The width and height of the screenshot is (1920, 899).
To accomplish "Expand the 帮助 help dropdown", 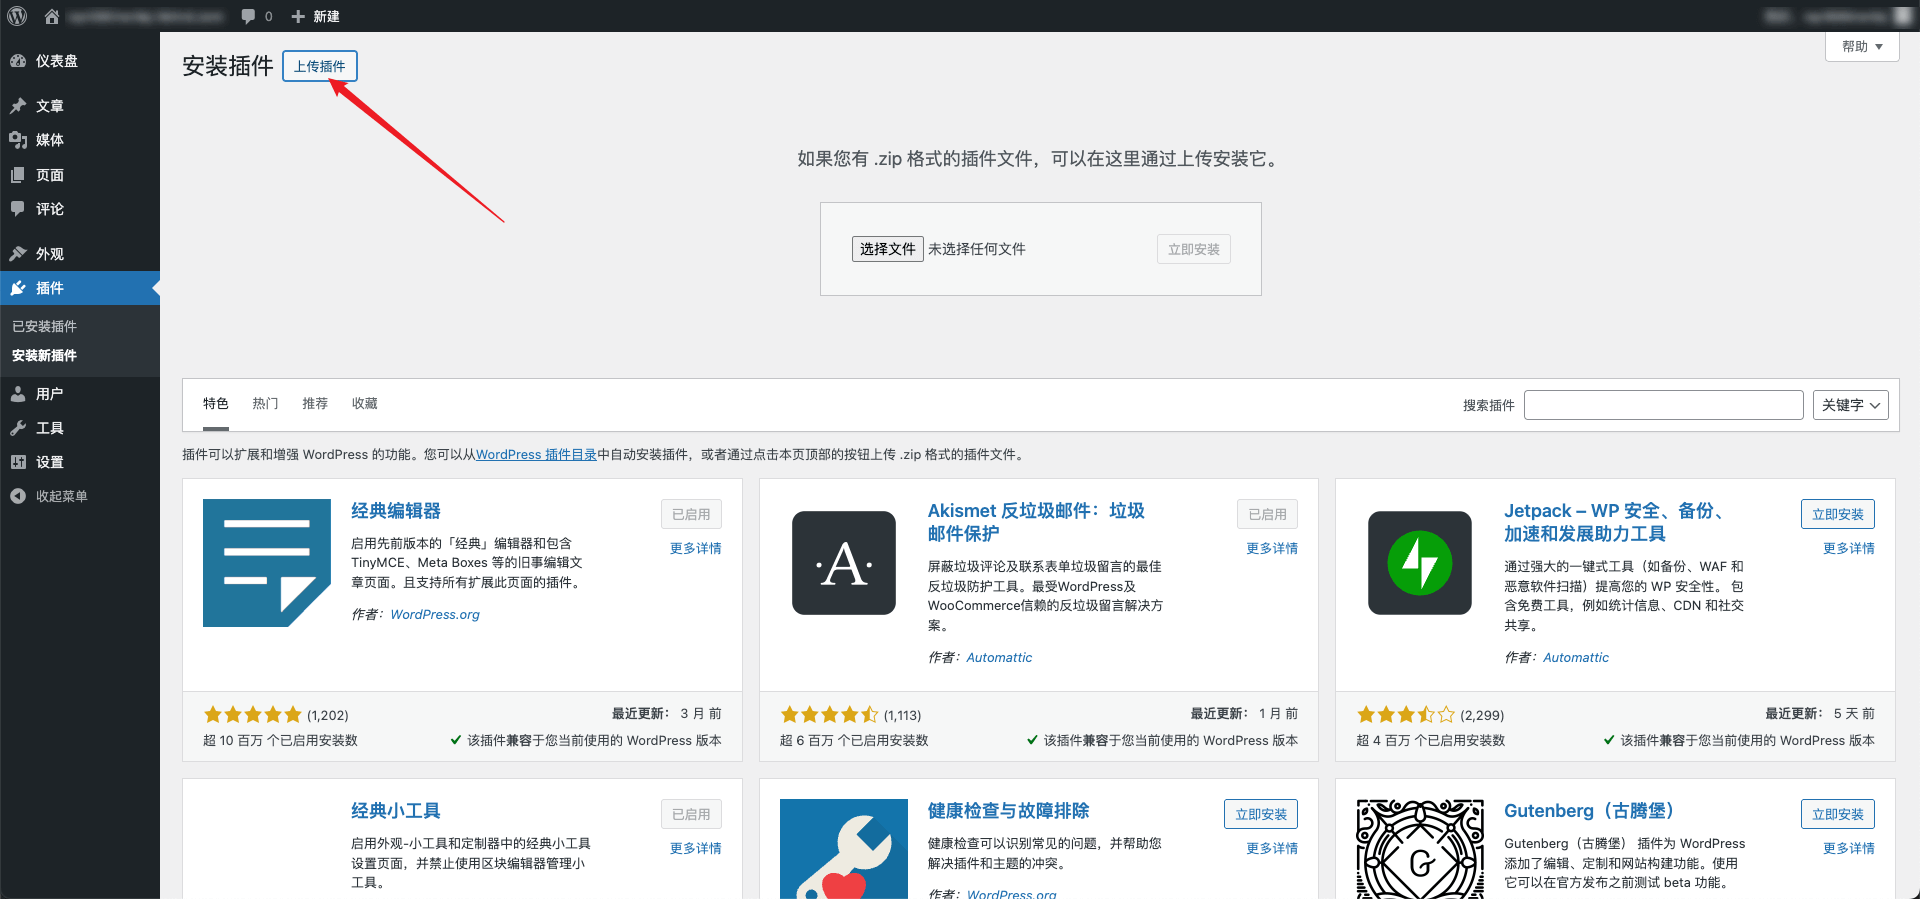I will 1861,47.
